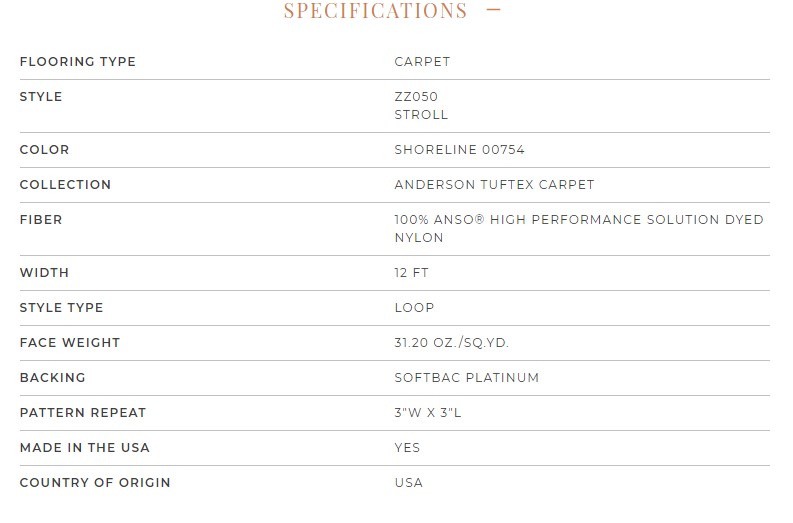Screen dimensions: 793x523
Task: Click the 3"W X 3"L pattern repeat
Action: 428,413
